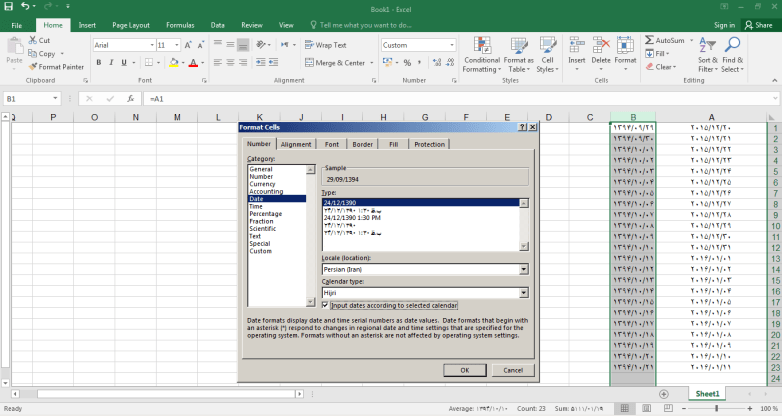Screen dimensions: 782x416
Task: Click the Format Cells help question button
Action: click(522, 127)
